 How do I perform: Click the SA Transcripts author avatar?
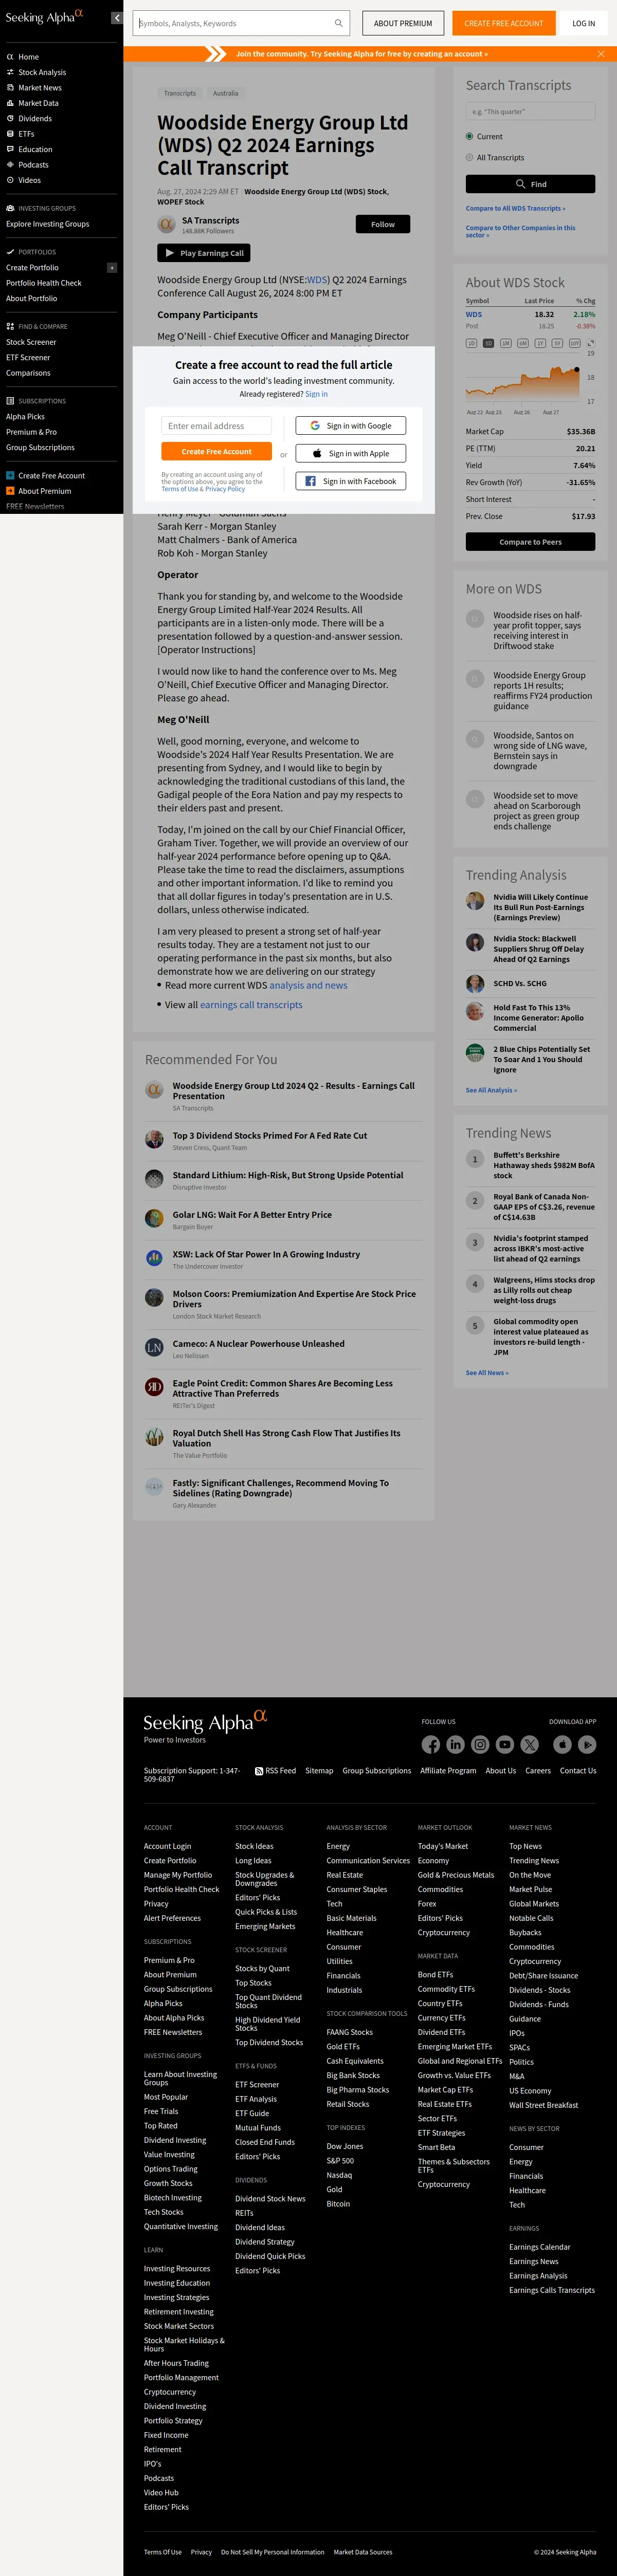coord(166,225)
